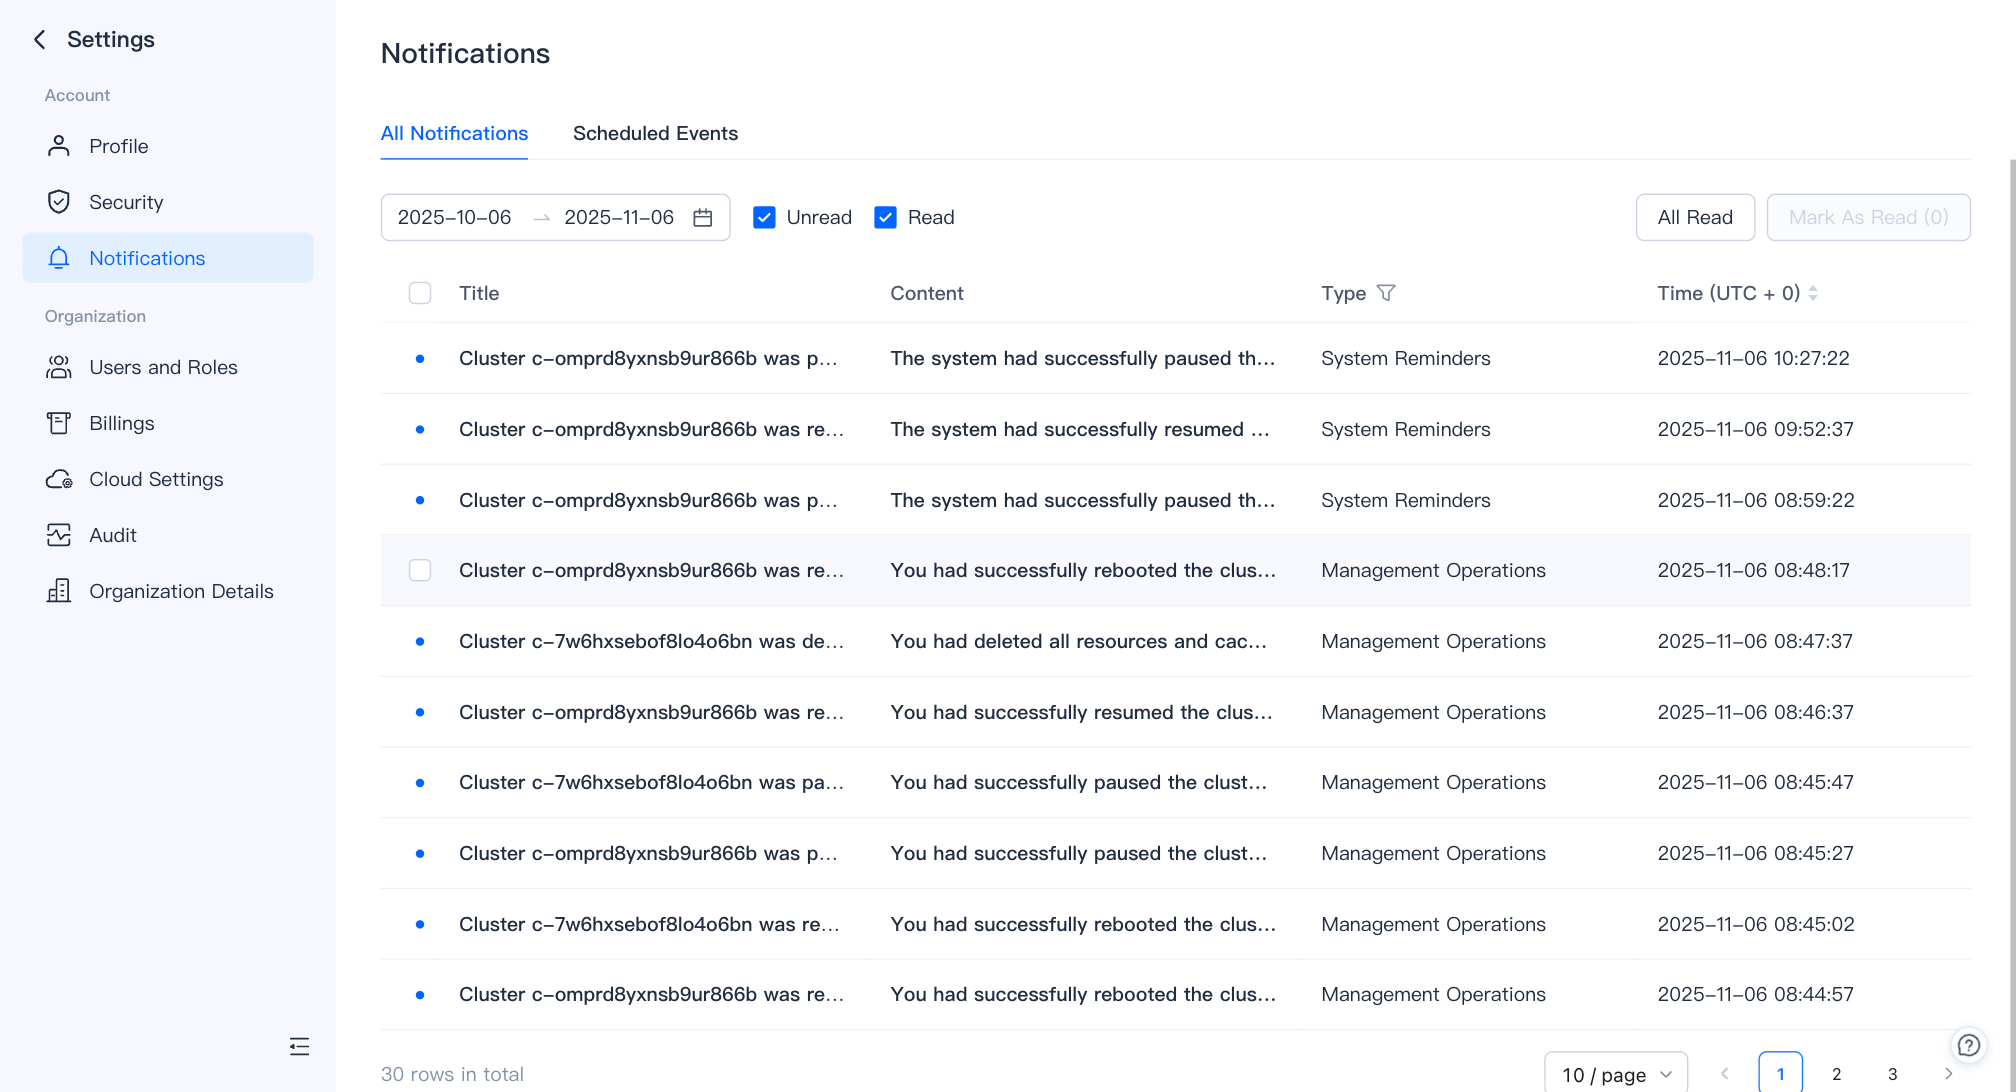Viewport: 2016px width, 1092px height.
Task: Click the back arrow next to Settings
Action: [40, 39]
